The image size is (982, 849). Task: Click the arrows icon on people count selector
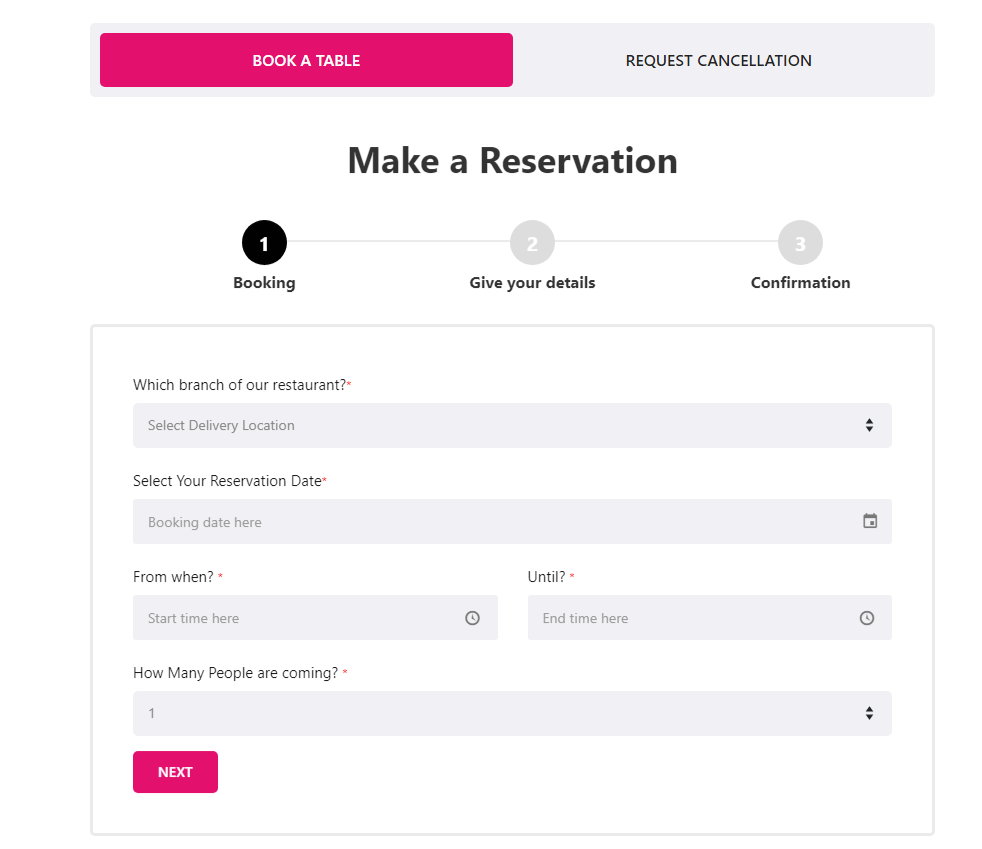[869, 713]
